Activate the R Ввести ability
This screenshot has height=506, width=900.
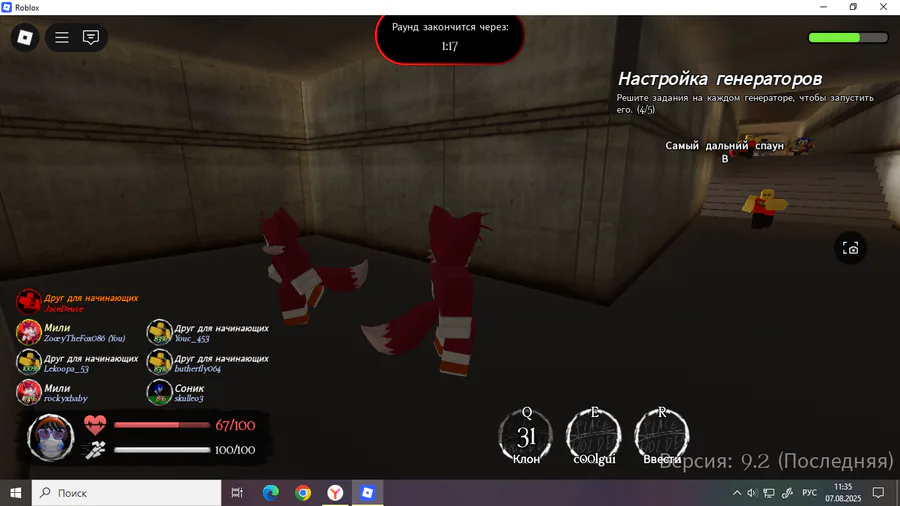click(662, 435)
